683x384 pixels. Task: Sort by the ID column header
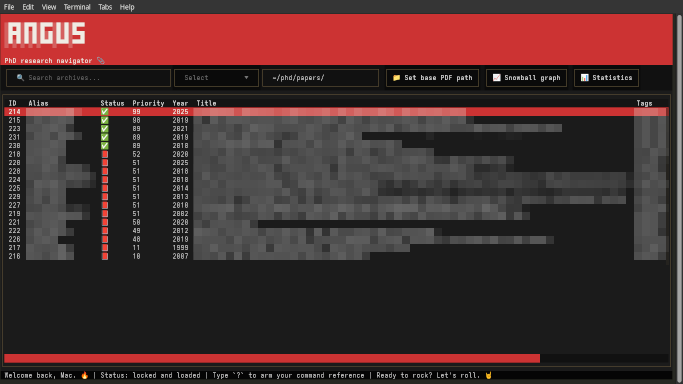13,103
